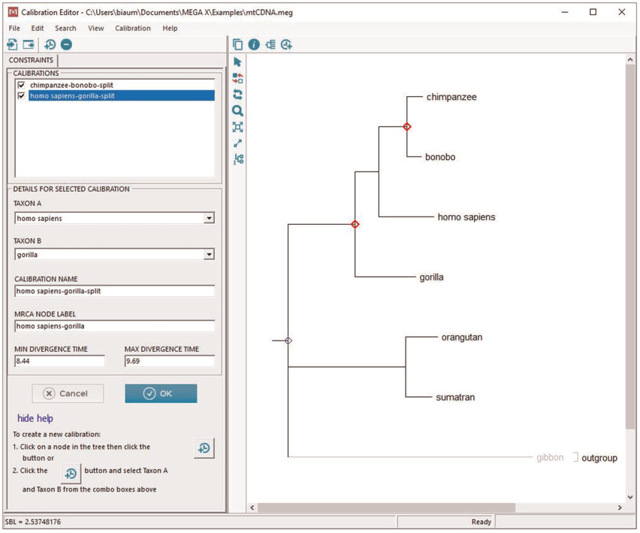The height and width of the screenshot is (533, 640).
Task: Open the tree information icon
Action: pyautogui.click(x=254, y=44)
